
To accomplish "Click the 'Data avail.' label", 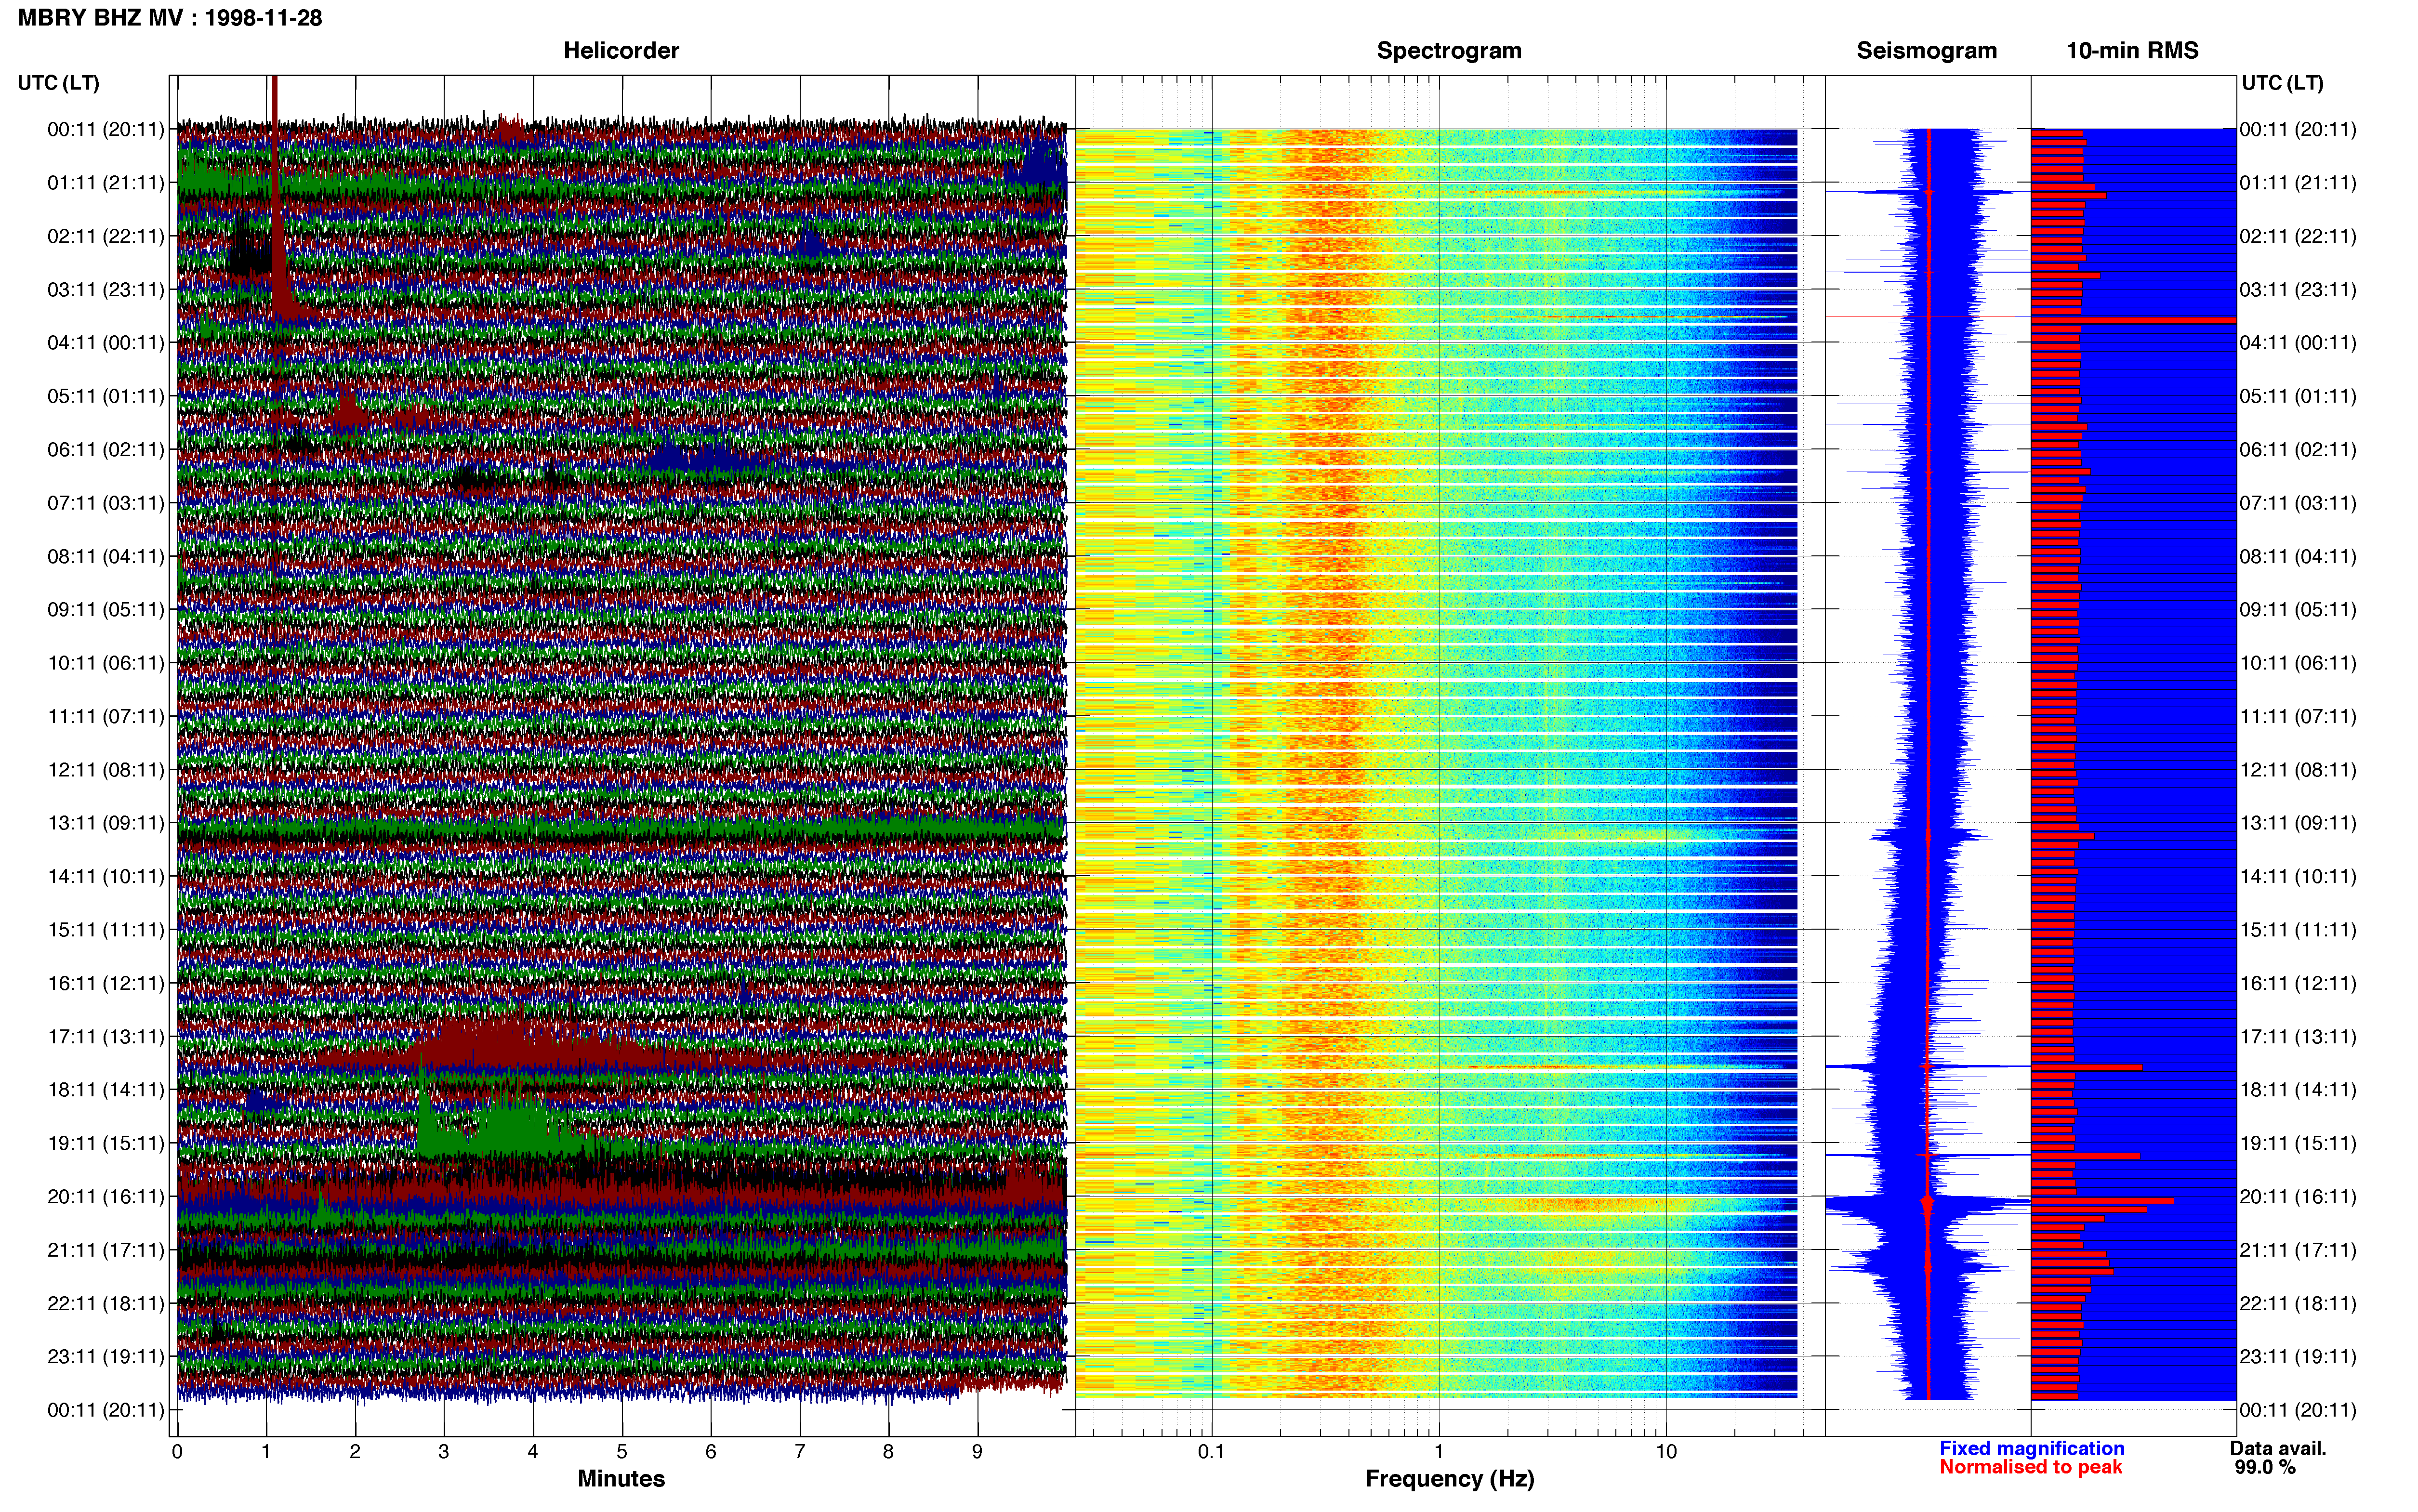I will 2278,1449.
